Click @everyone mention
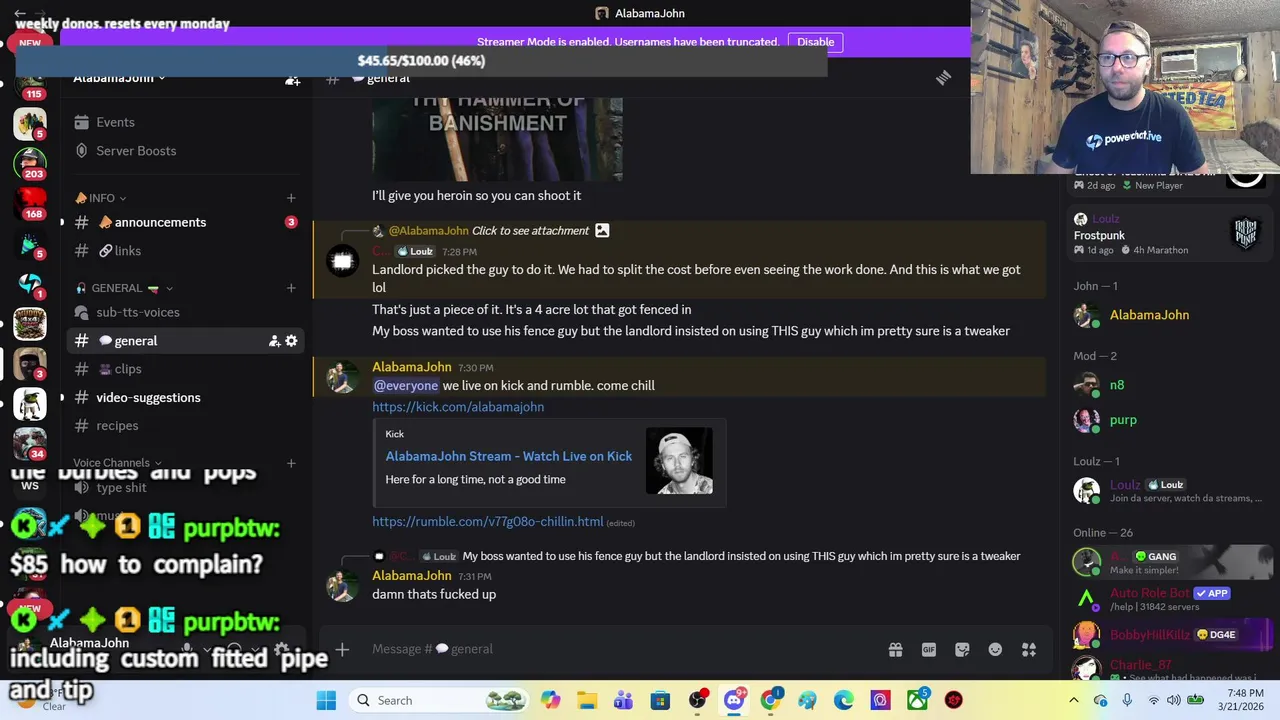This screenshot has width=1280, height=720. click(406, 386)
